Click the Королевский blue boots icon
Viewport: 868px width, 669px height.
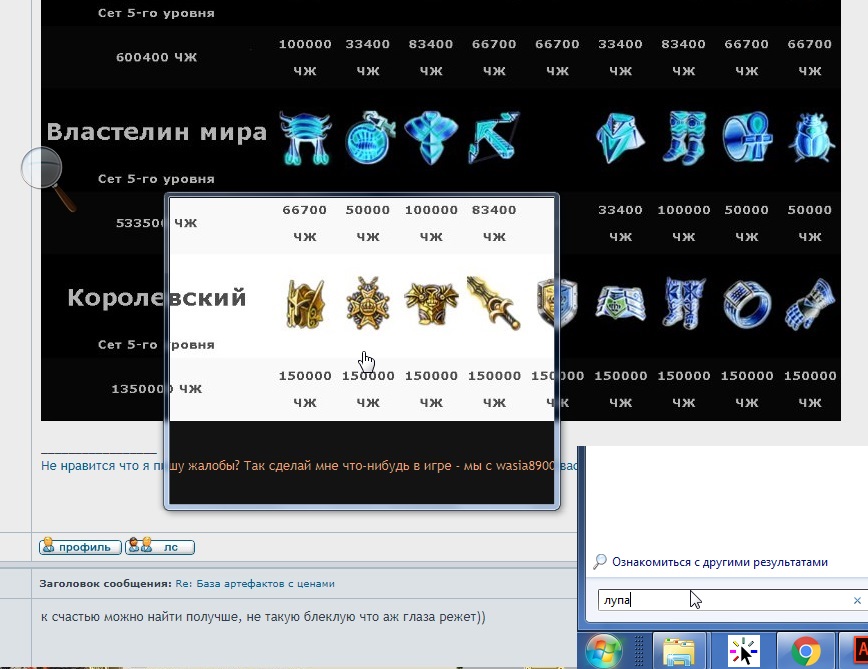(x=683, y=303)
